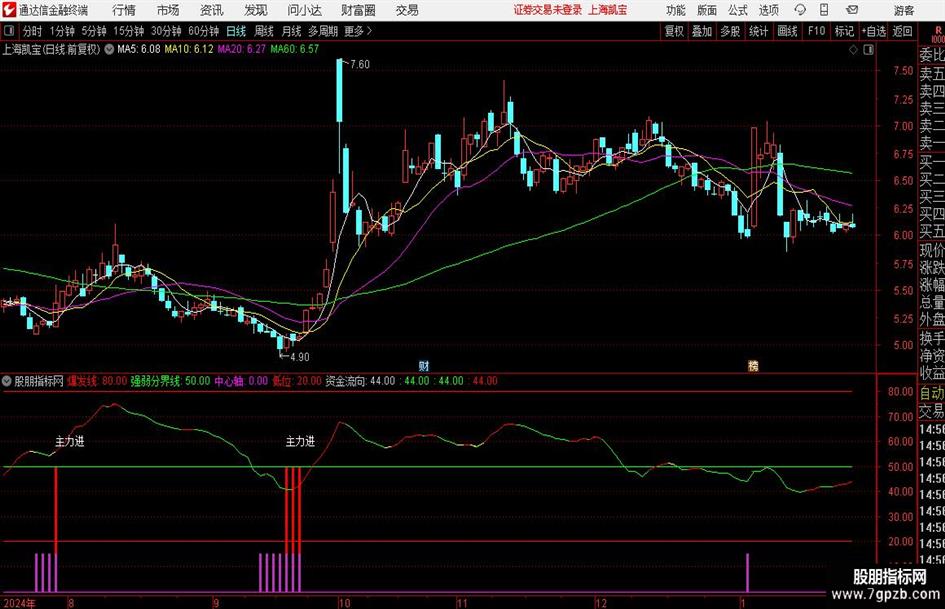945x609 pixels.
Task: Open the headset customer service icon
Action: point(800,10)
